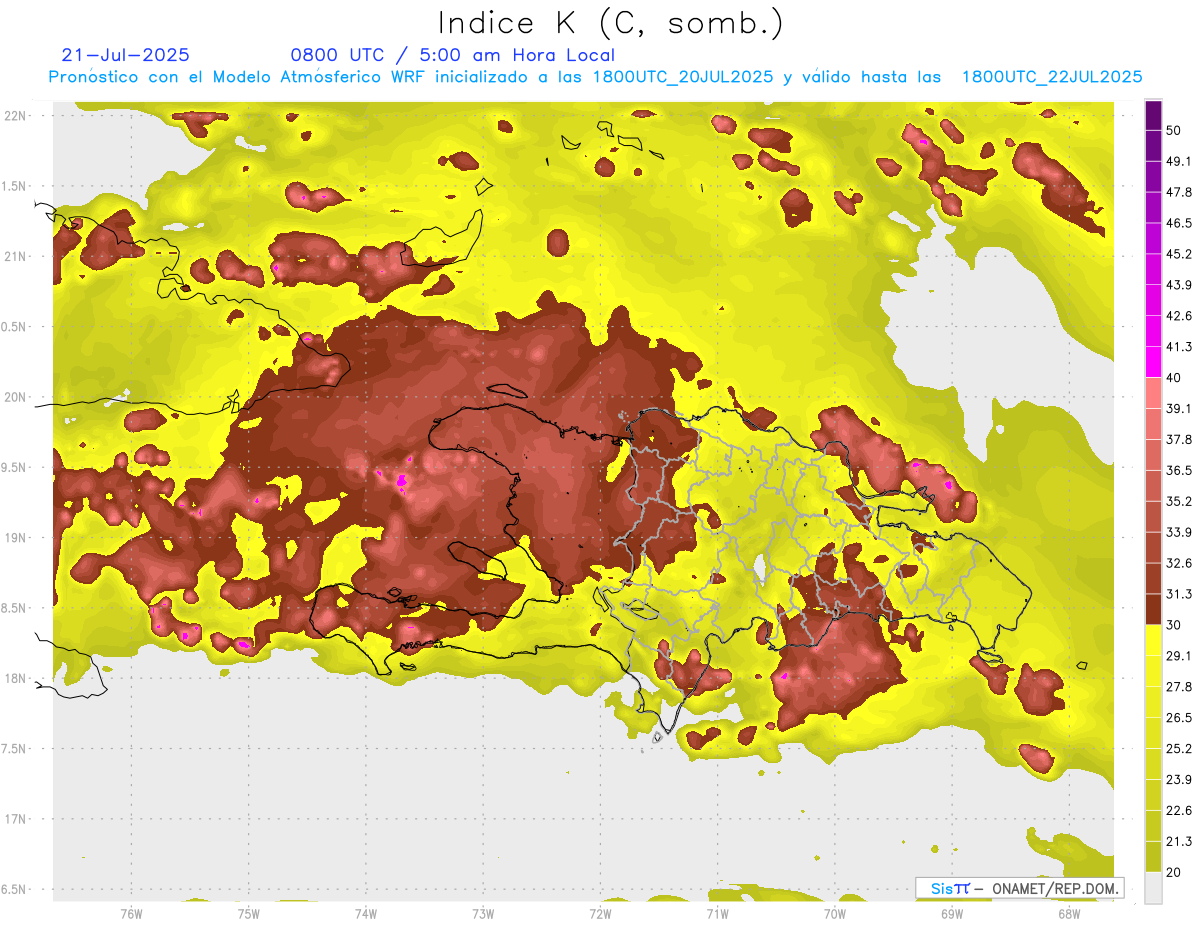Viewport: 1200px width, 927px height.
Task: Click the "47.8" color bar label
Action: click(1179, 192)
